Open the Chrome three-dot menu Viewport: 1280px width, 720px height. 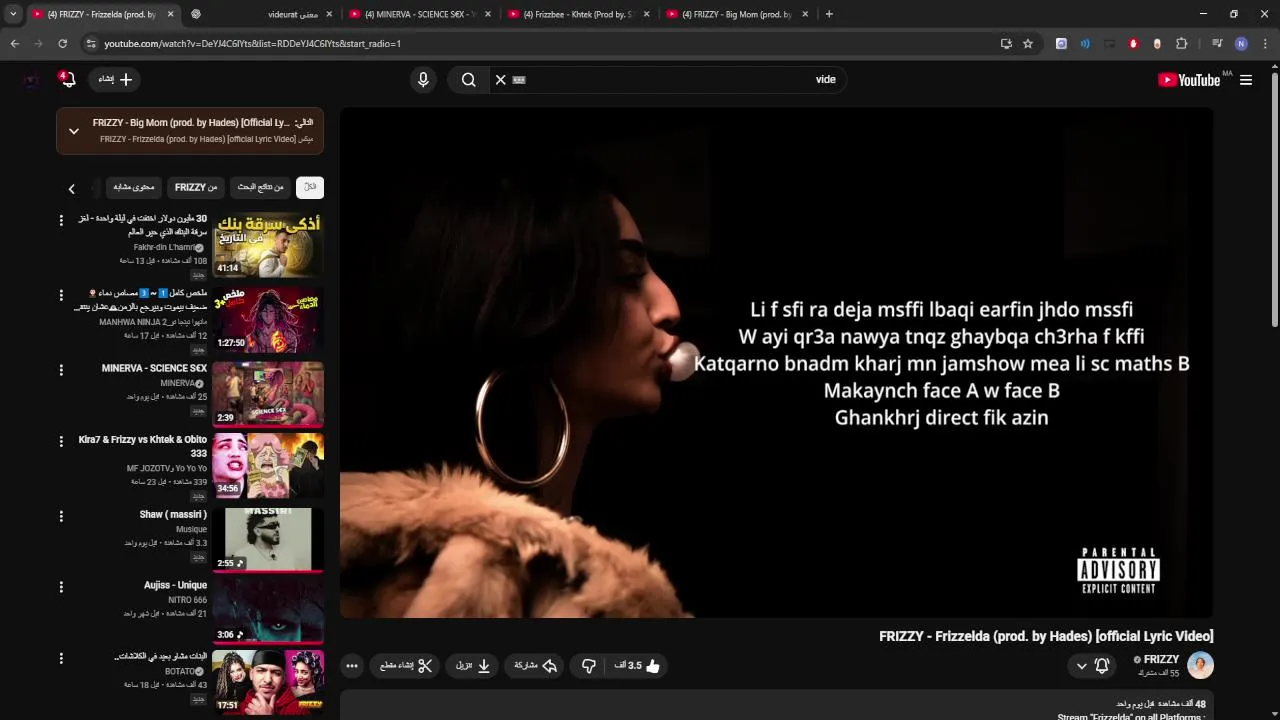[1265, 44]
